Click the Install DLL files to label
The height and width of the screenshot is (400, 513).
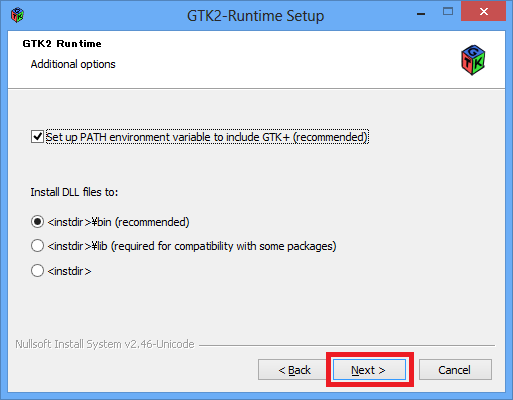click(74, 192)
